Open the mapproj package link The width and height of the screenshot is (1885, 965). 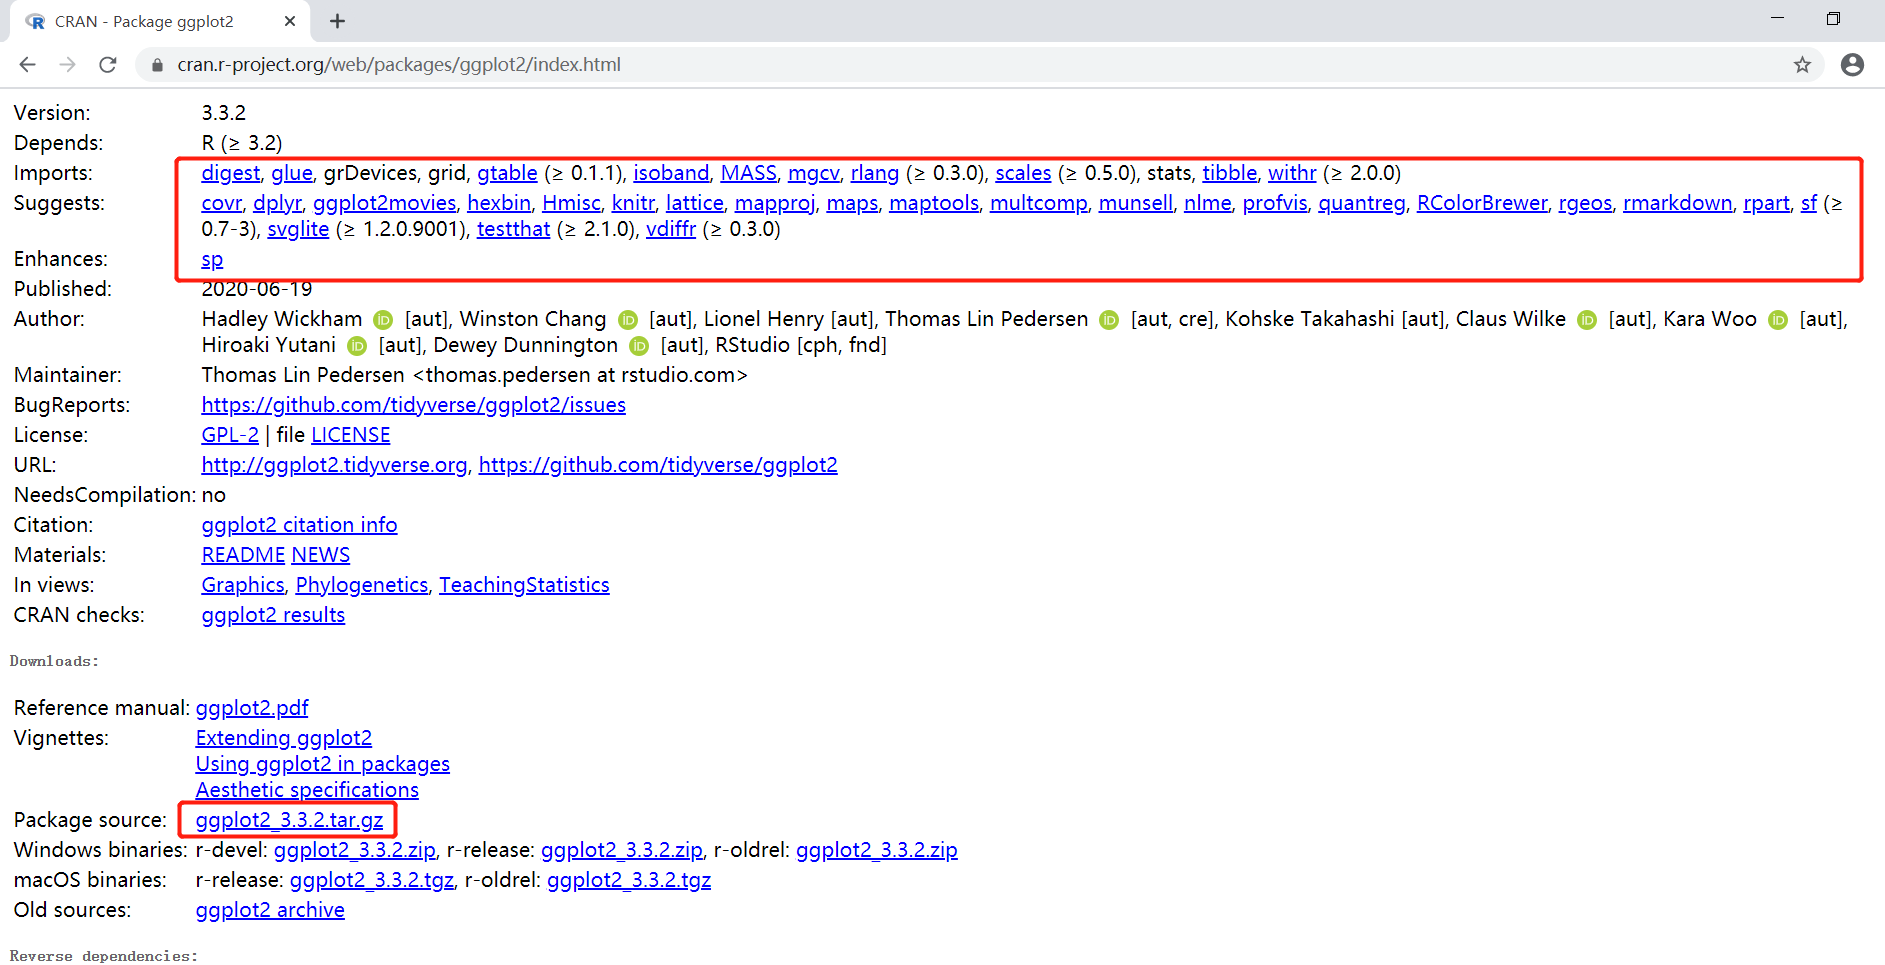pos(775,203)
